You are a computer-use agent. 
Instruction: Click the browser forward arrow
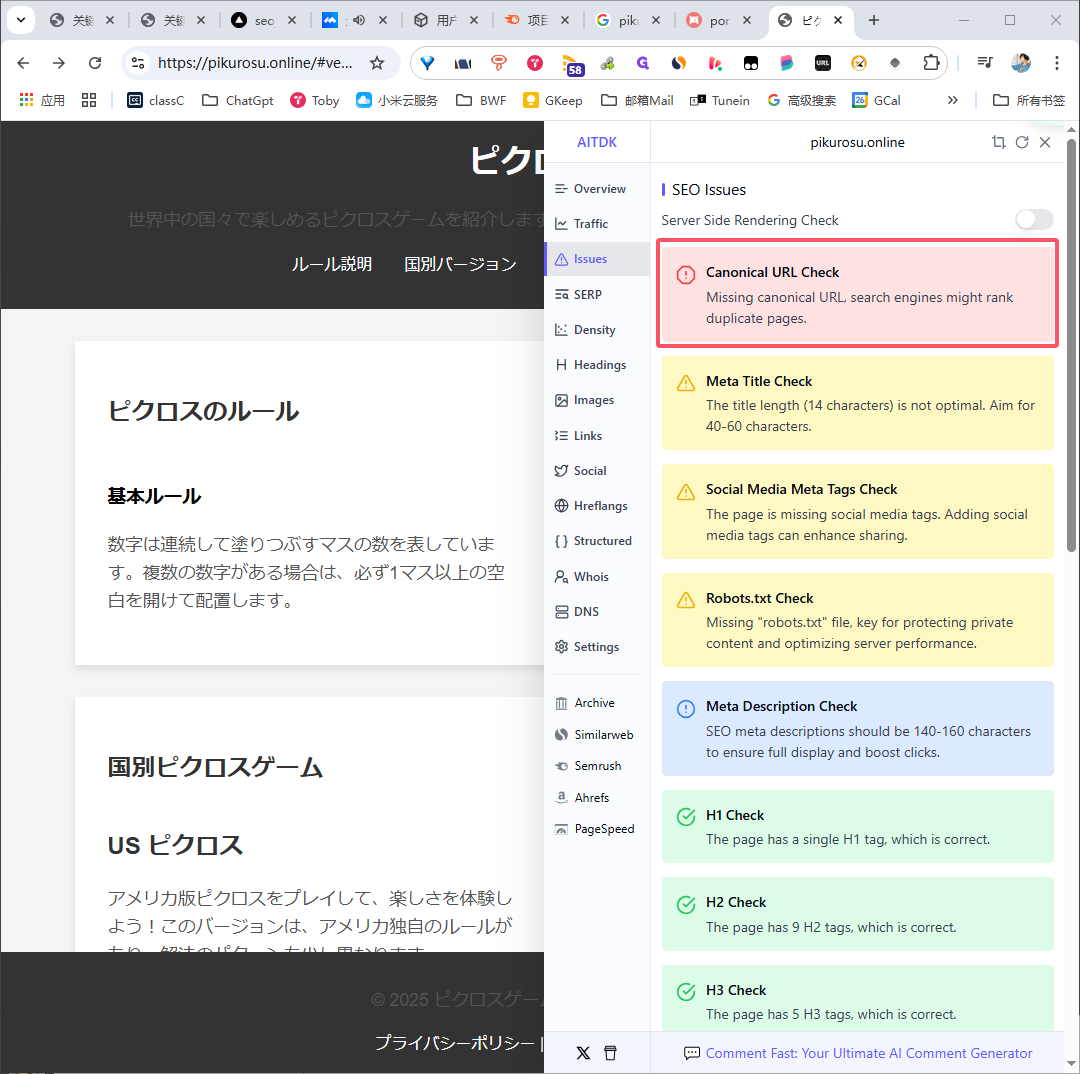59,63
